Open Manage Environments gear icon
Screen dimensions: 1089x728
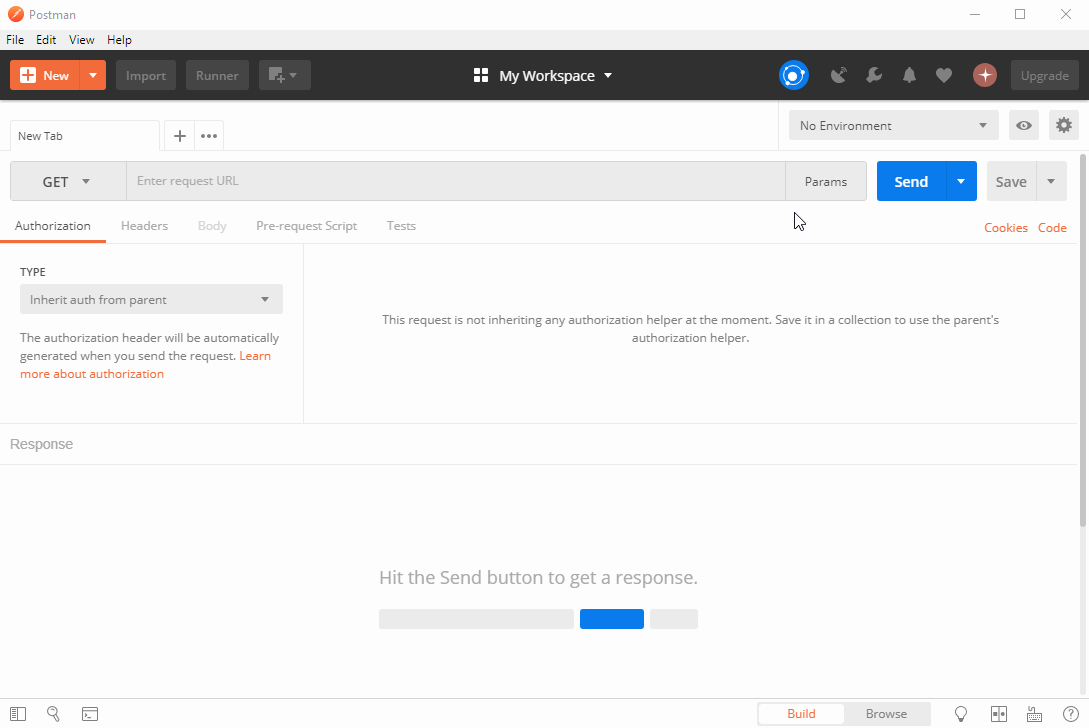click(x=1064, y=125)
